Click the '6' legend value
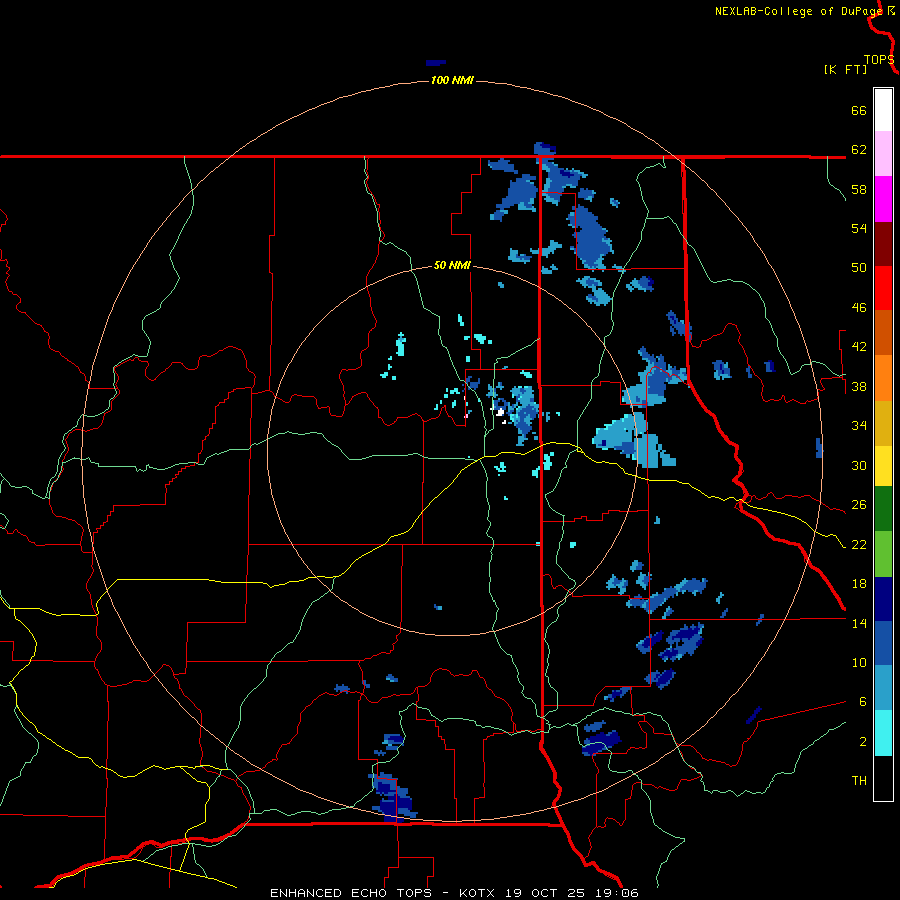This screenshot has height=900, width=900. 863,702
